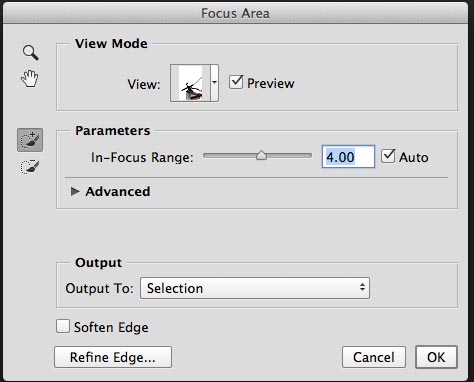Expand the Advanced section triangle
Image resolution: width=474 pixels, height=382 pixels.
point(75,191)
